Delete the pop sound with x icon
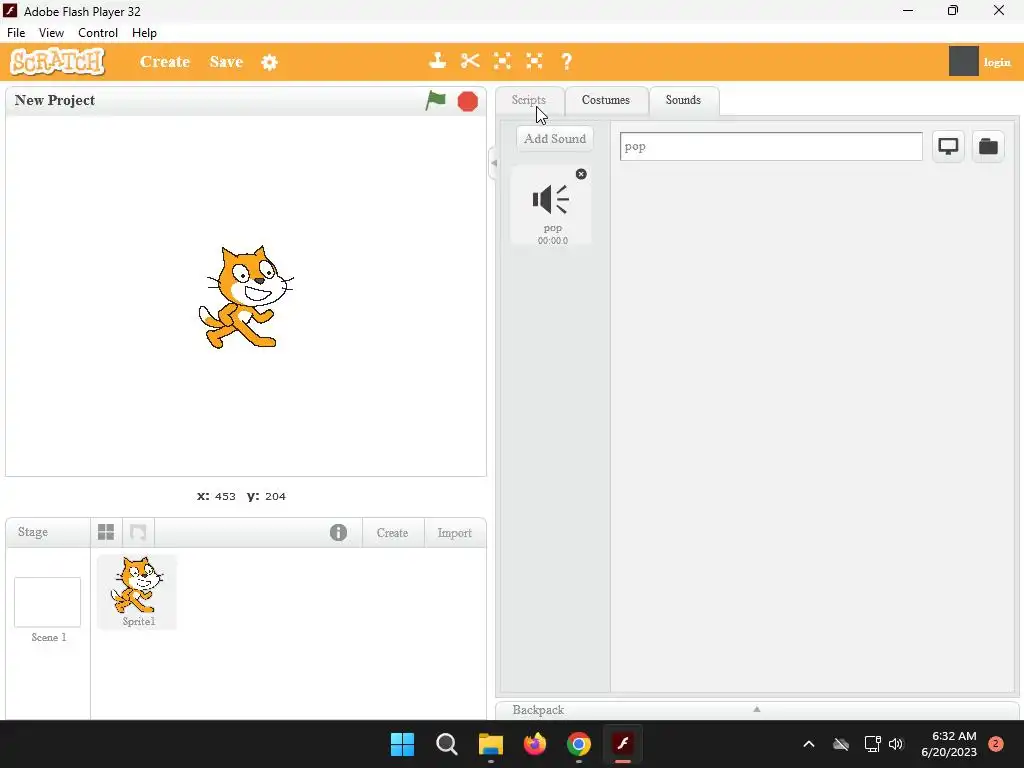1024x768 pixels. (x=581, y=174)
